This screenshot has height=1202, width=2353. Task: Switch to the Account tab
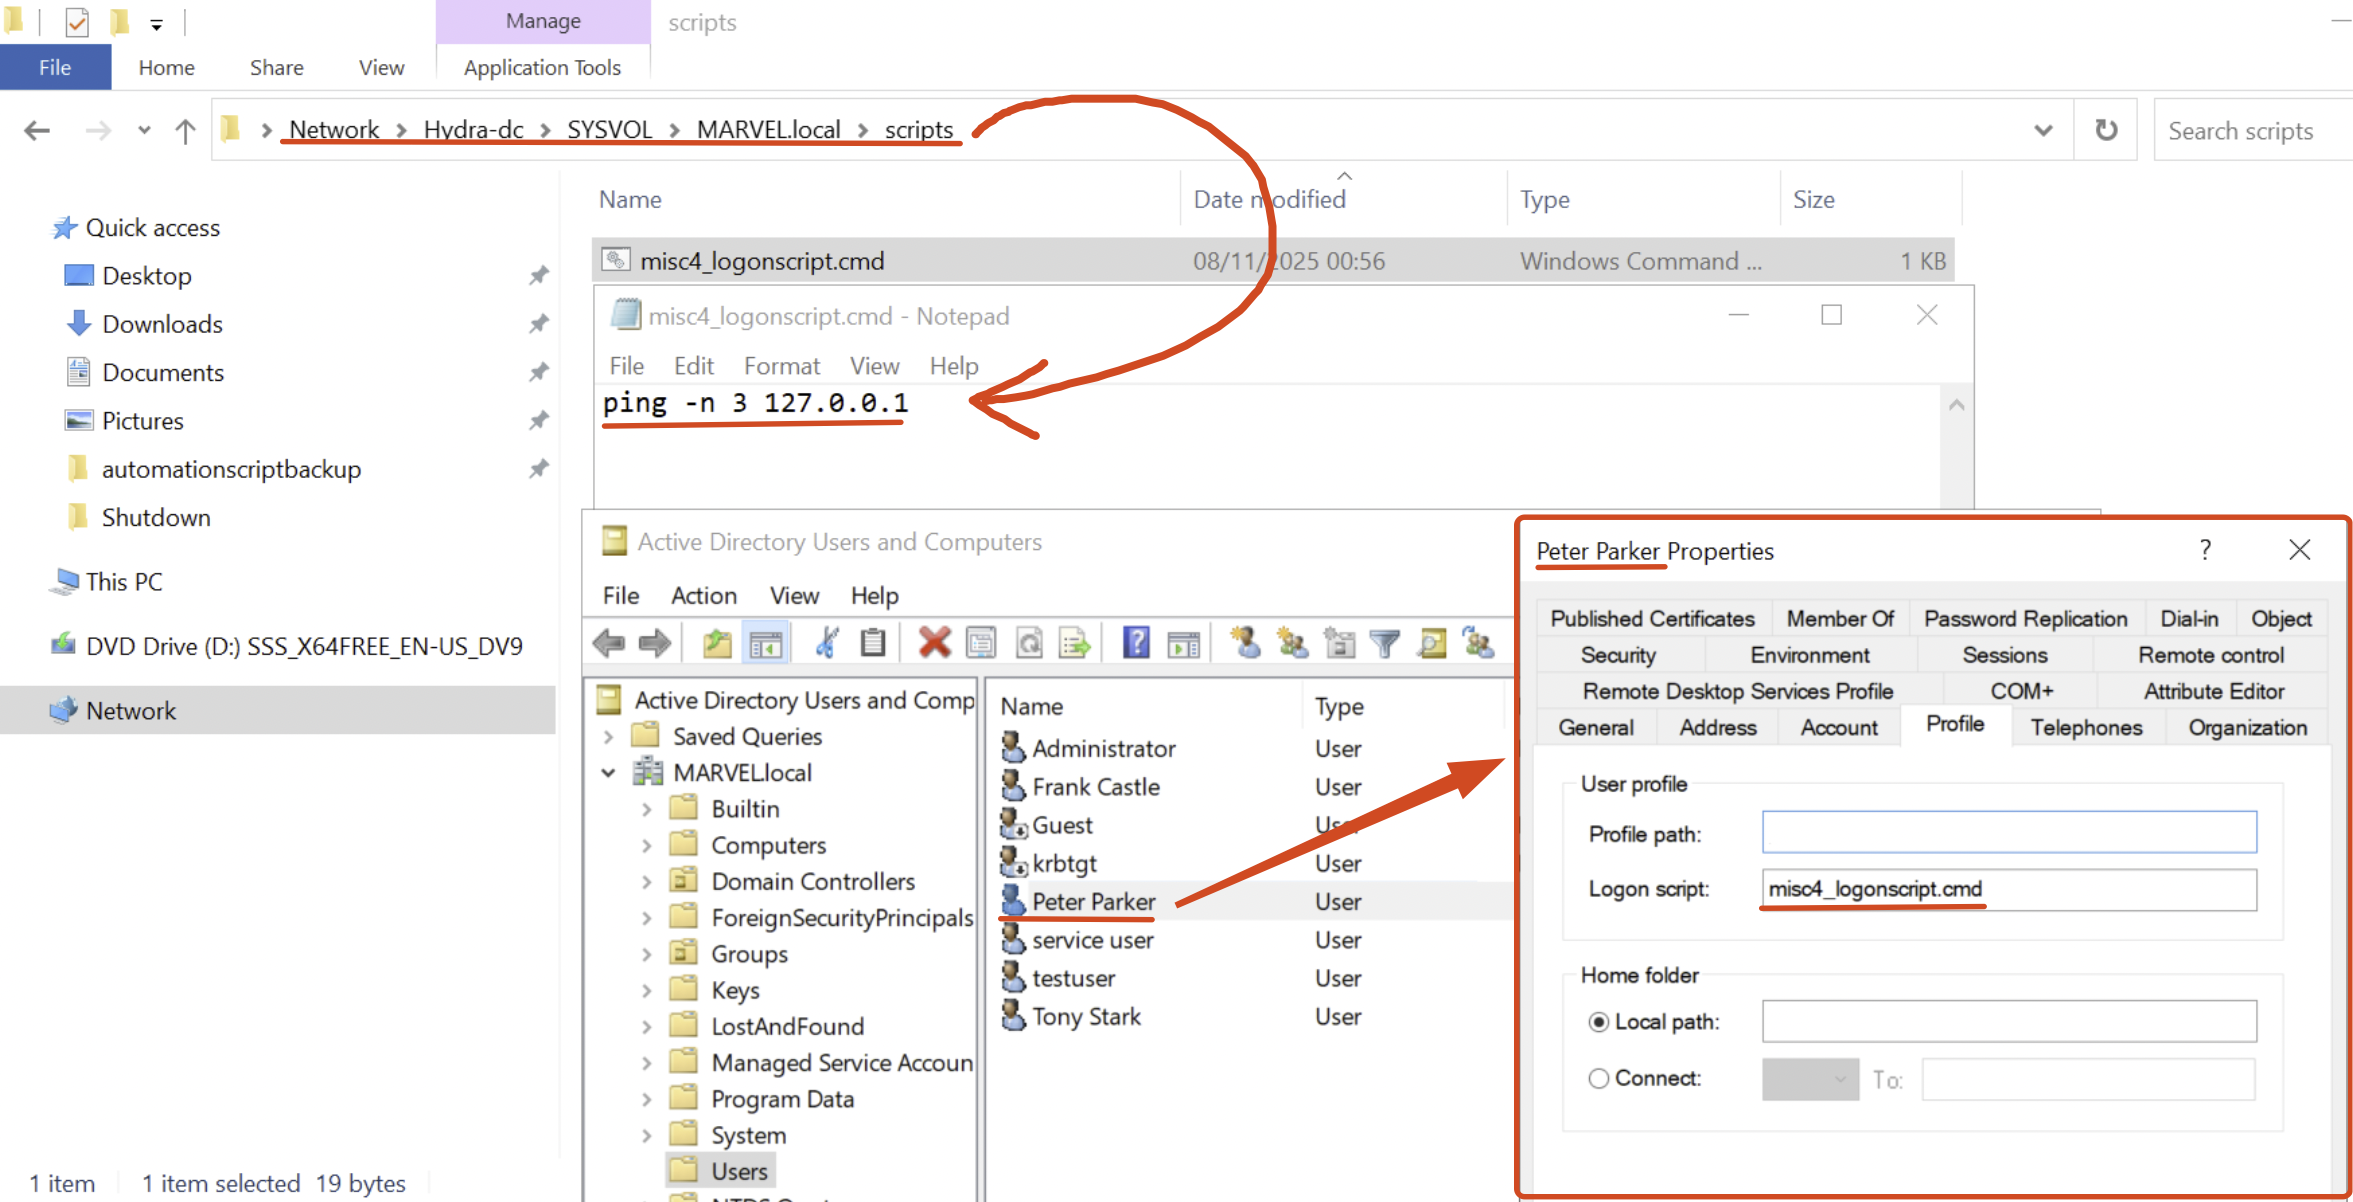1838,728
